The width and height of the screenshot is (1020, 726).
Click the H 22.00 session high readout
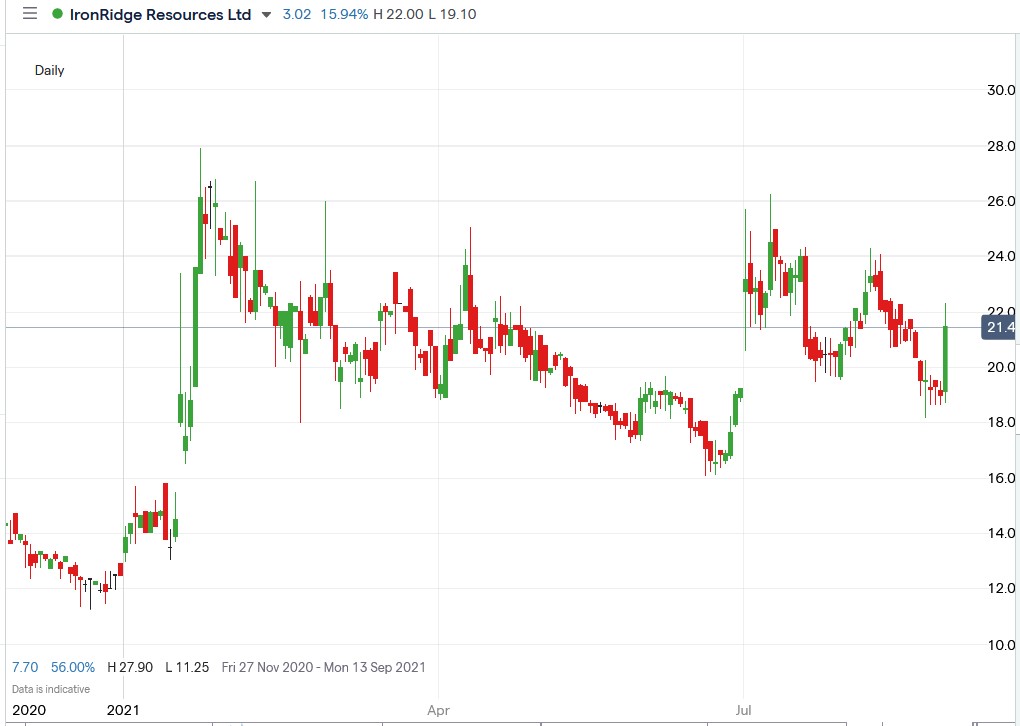tap(404, 14)
